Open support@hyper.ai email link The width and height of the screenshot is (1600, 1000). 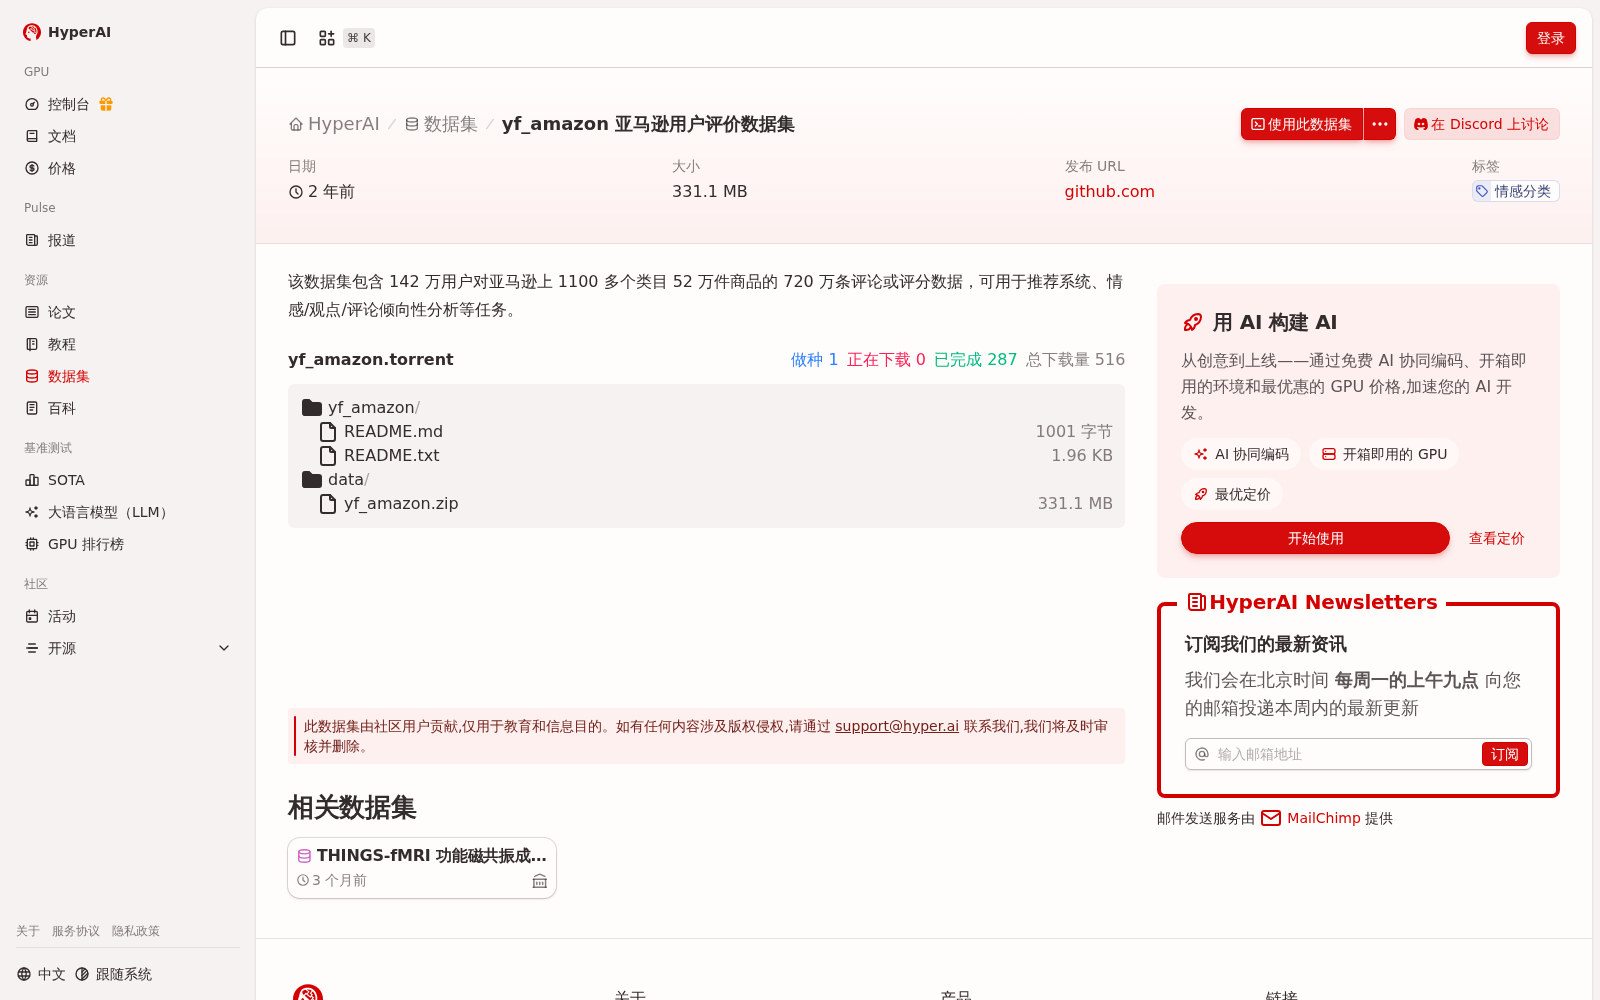[x=897, y=726]
